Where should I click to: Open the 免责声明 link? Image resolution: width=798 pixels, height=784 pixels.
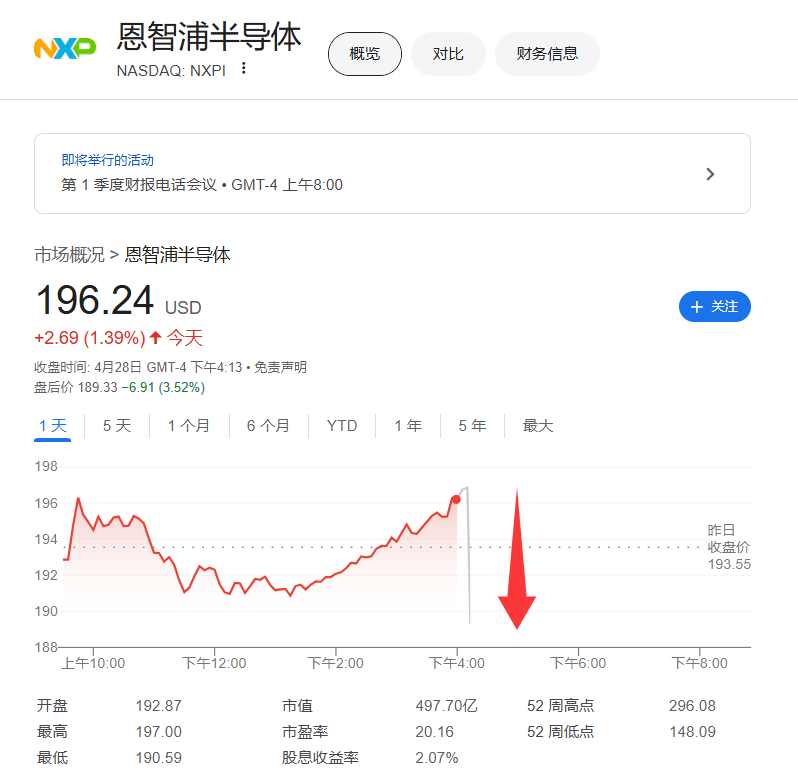pyautogui.click(x=280, y=367)
